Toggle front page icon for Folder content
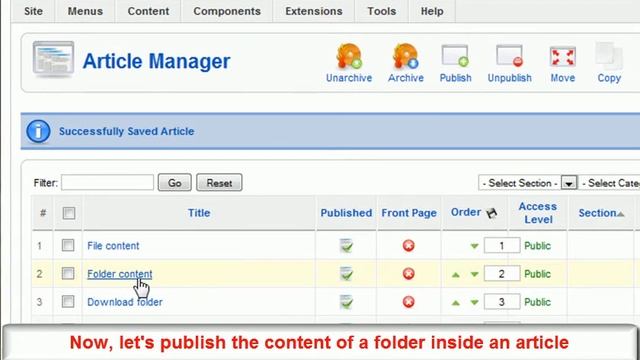 point(409,273)
